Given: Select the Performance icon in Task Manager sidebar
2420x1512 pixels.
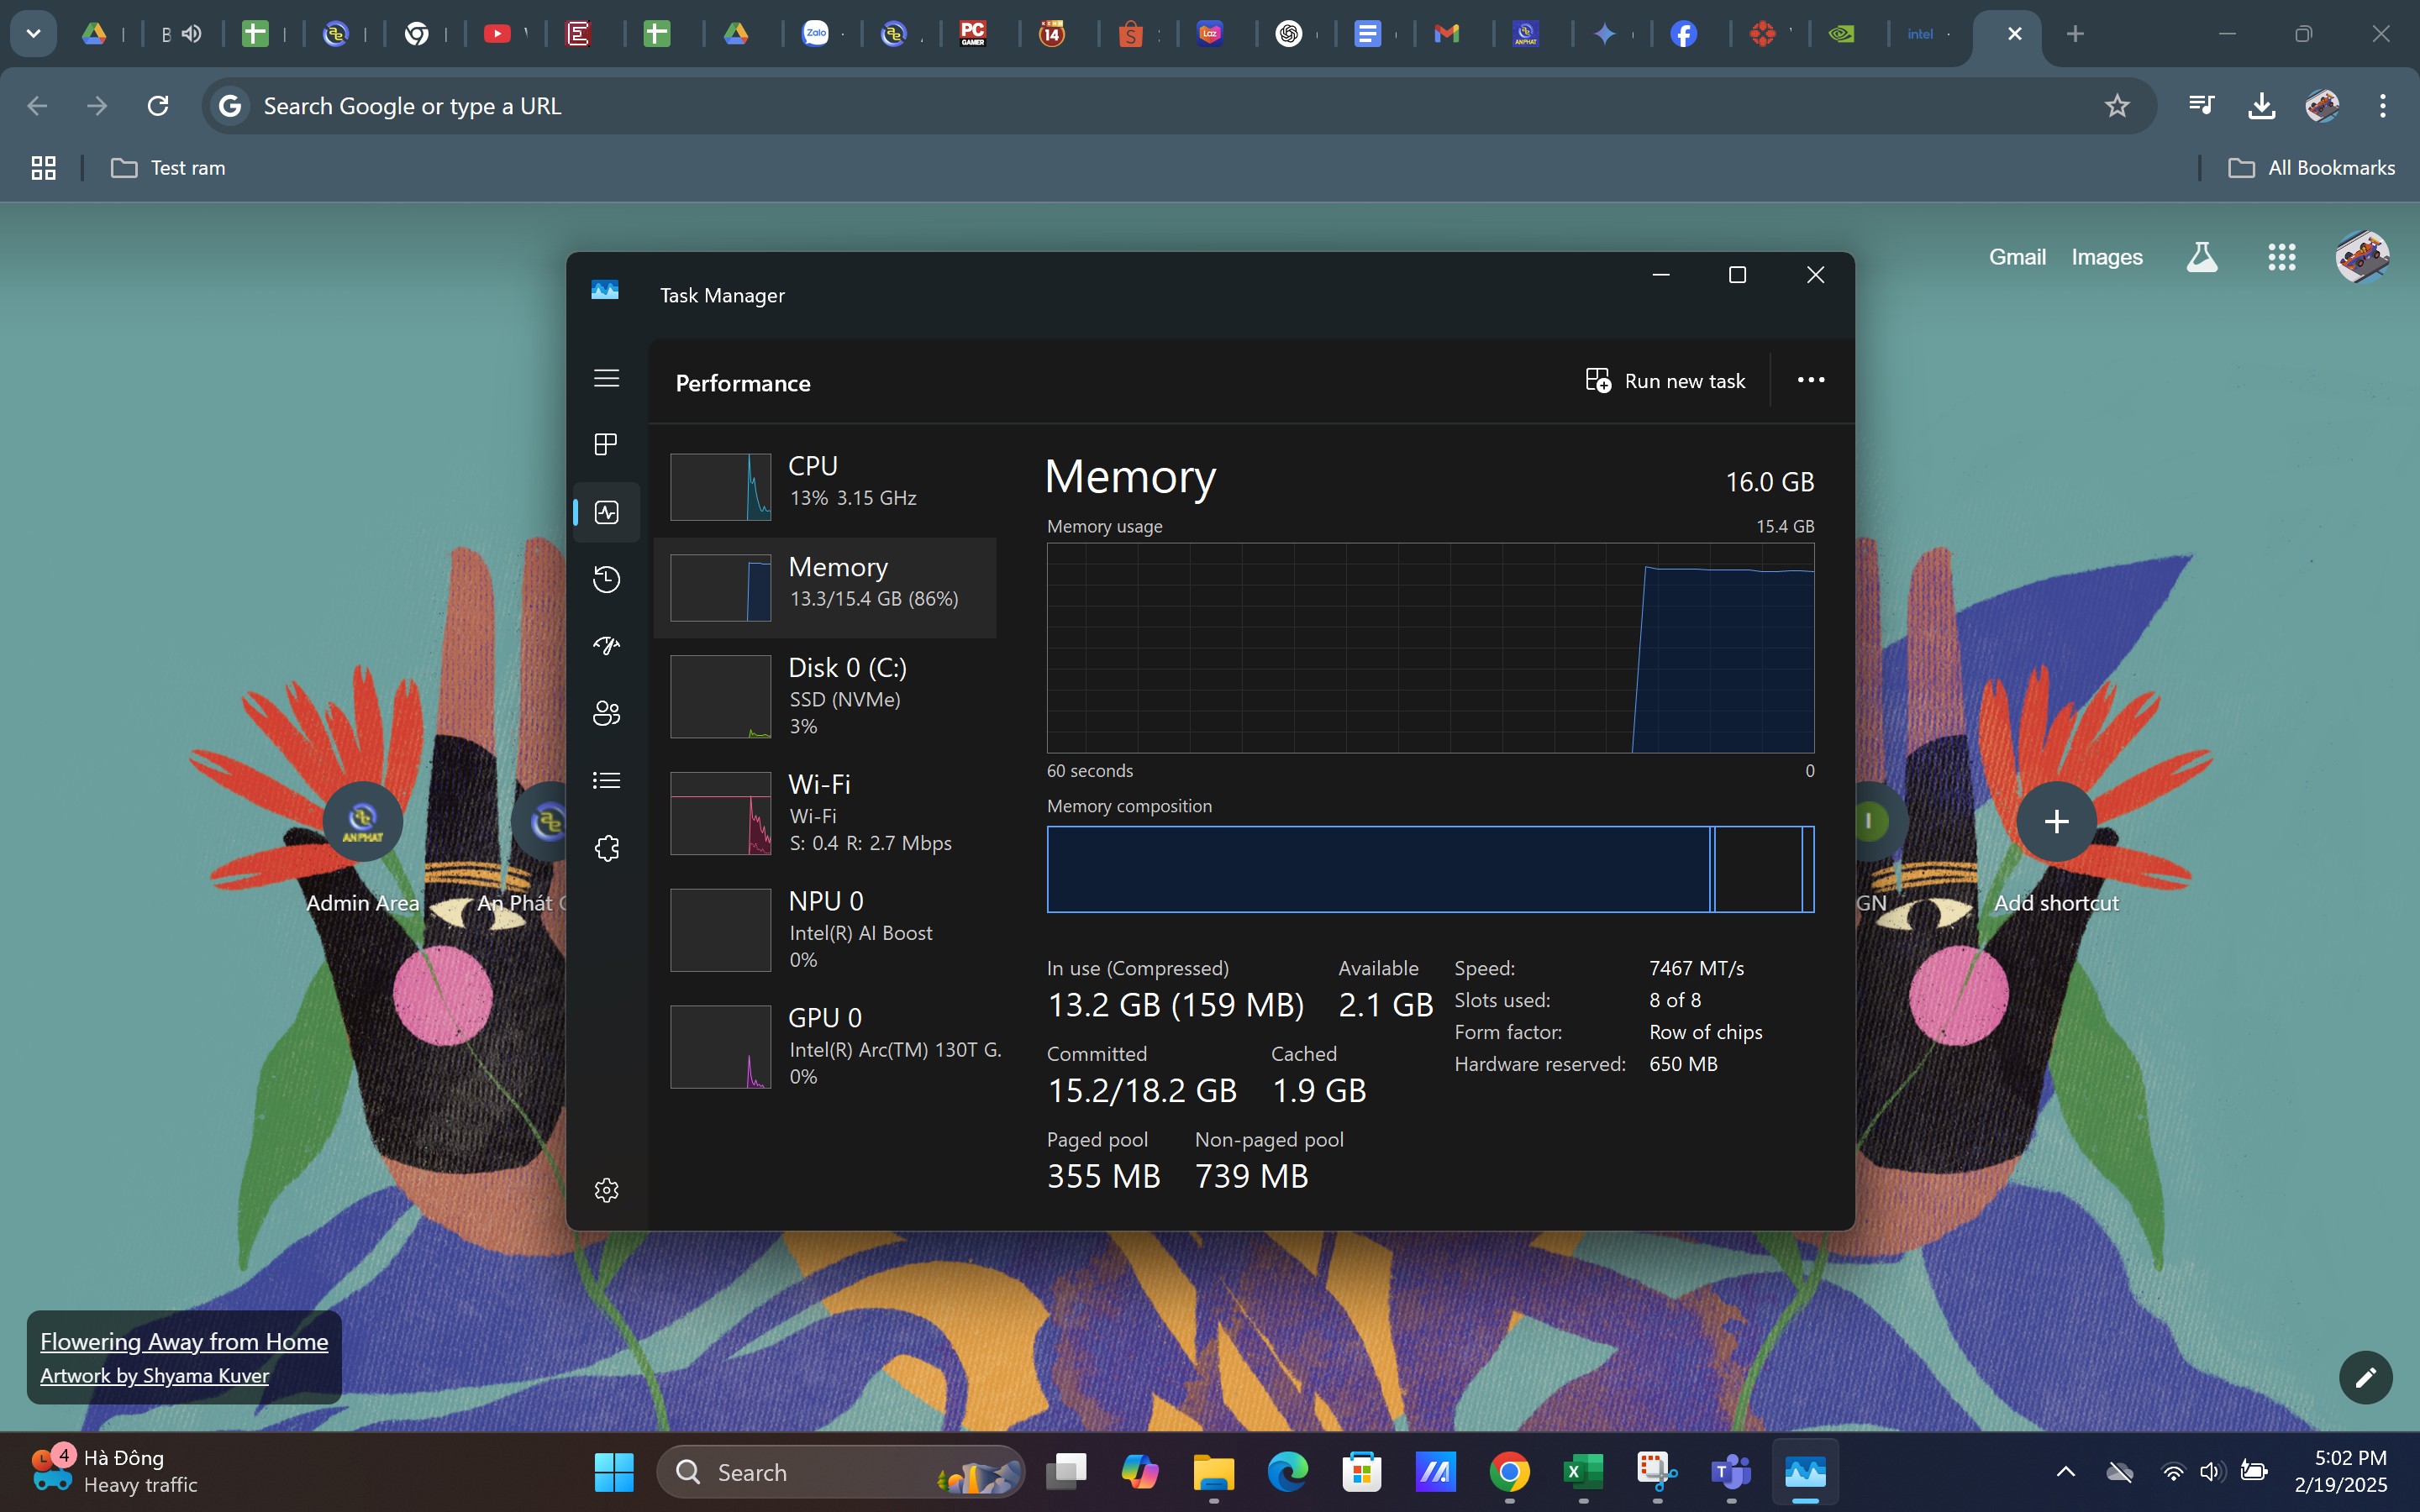Looking at the screenshot, I should (606, 512).
